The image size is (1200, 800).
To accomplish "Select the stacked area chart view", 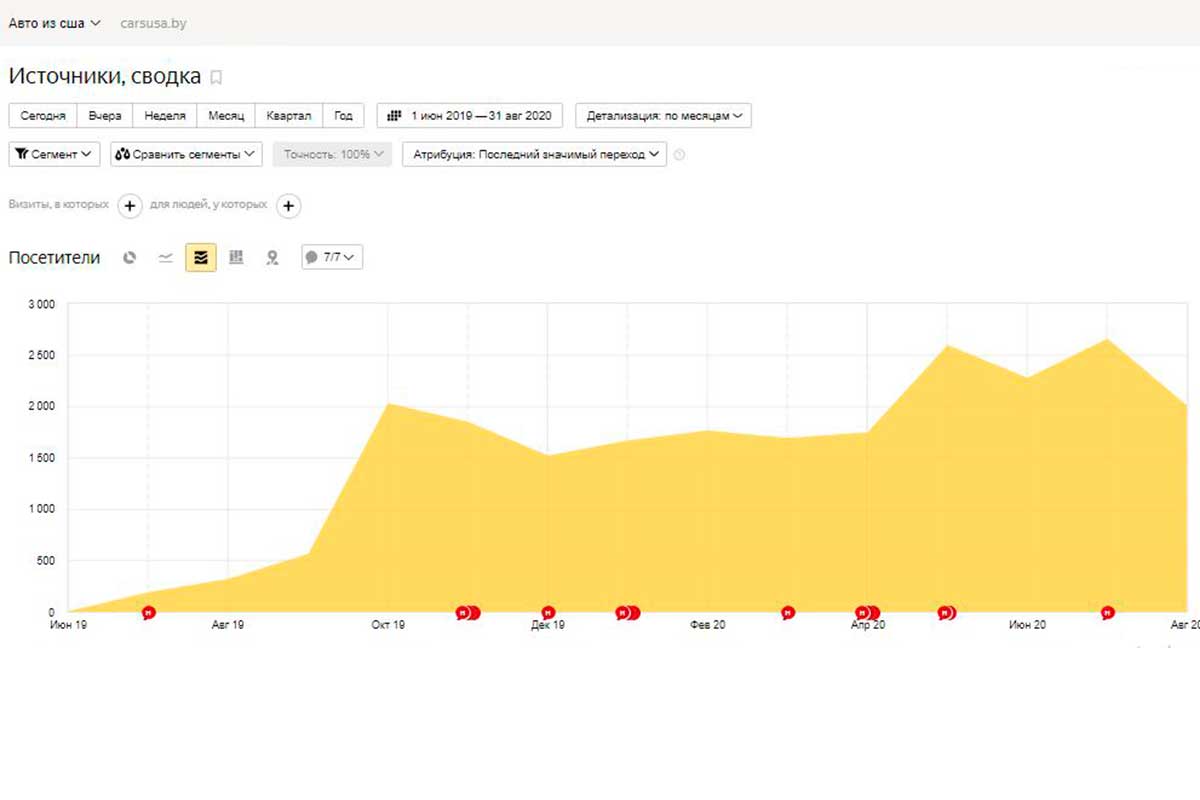I will 201,258.
